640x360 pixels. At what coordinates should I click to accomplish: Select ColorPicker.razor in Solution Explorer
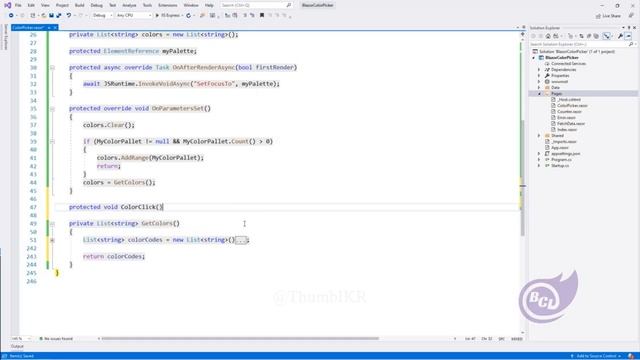pyautogui.click(x=572, y=105)
